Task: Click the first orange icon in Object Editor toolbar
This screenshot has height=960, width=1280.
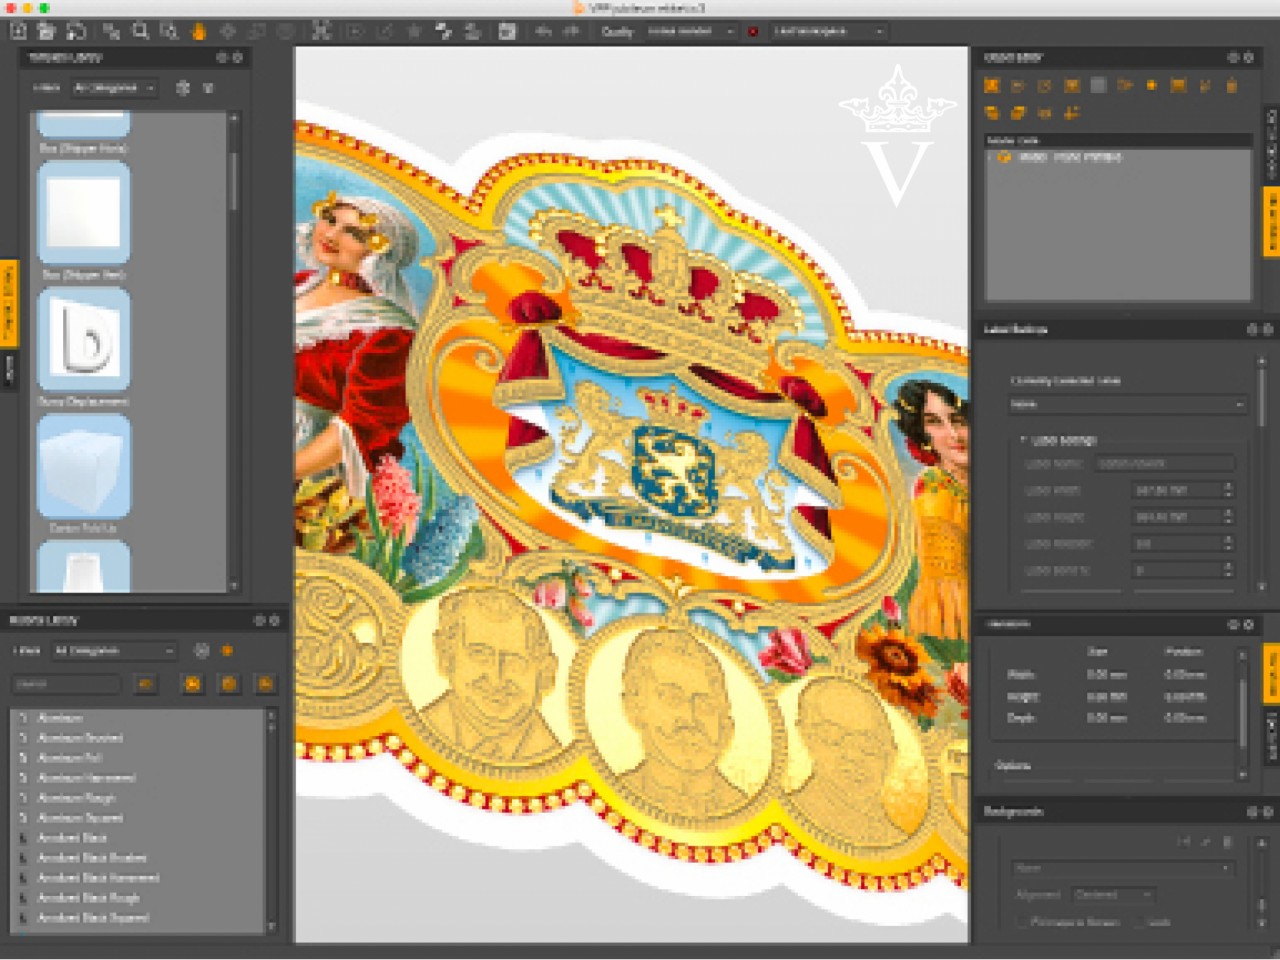Action: point(992,86)
